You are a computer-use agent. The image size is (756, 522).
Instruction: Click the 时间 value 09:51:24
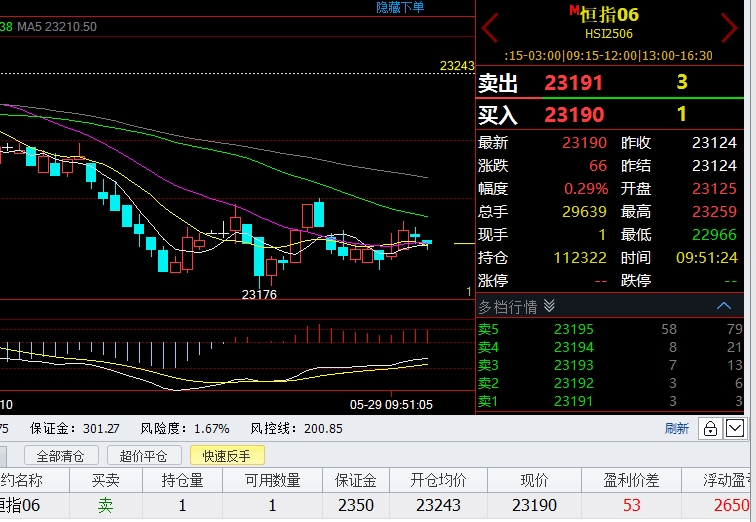click(706, 258)
